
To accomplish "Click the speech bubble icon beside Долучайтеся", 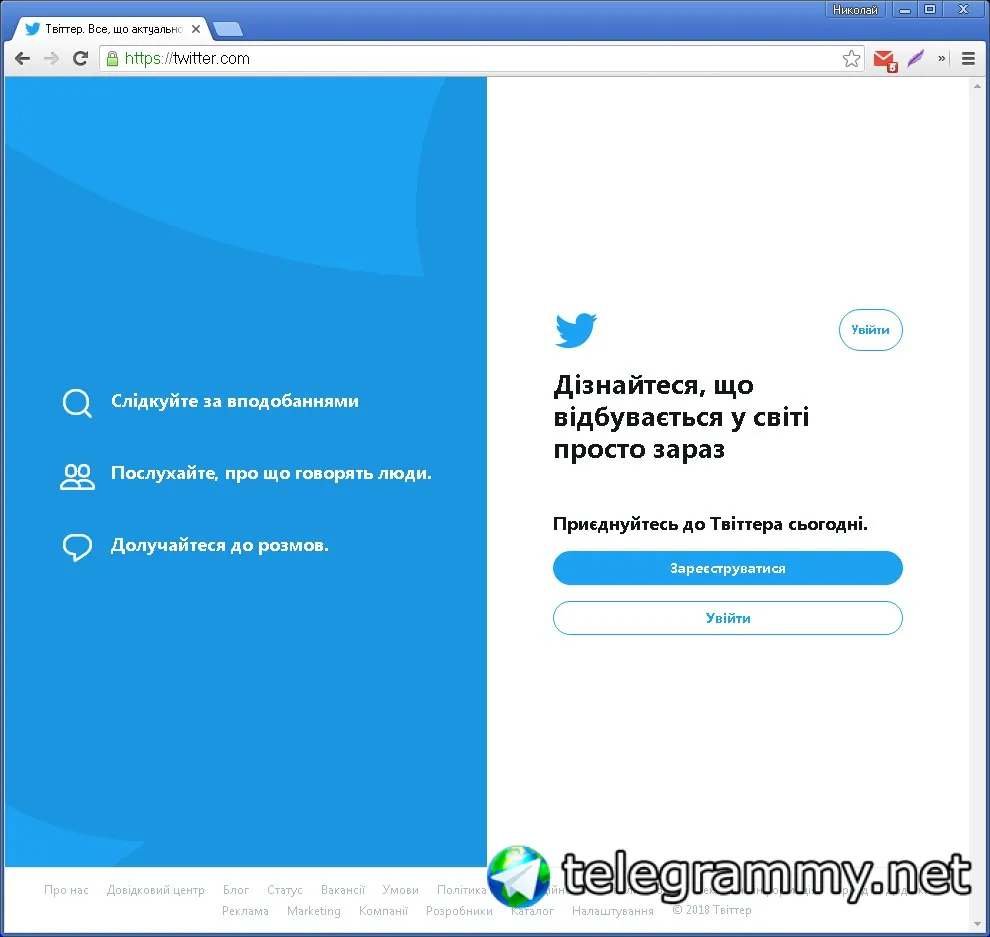I will coord(77,547).
